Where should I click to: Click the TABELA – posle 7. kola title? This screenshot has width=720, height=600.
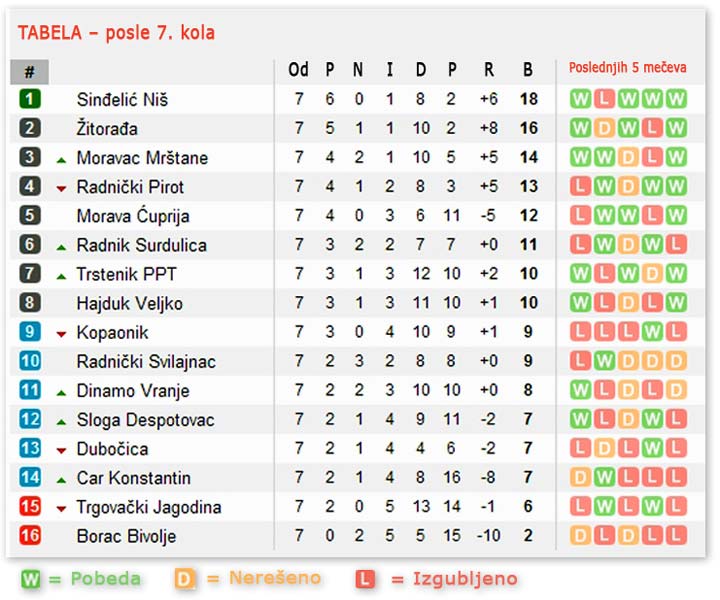pos(116,33)
